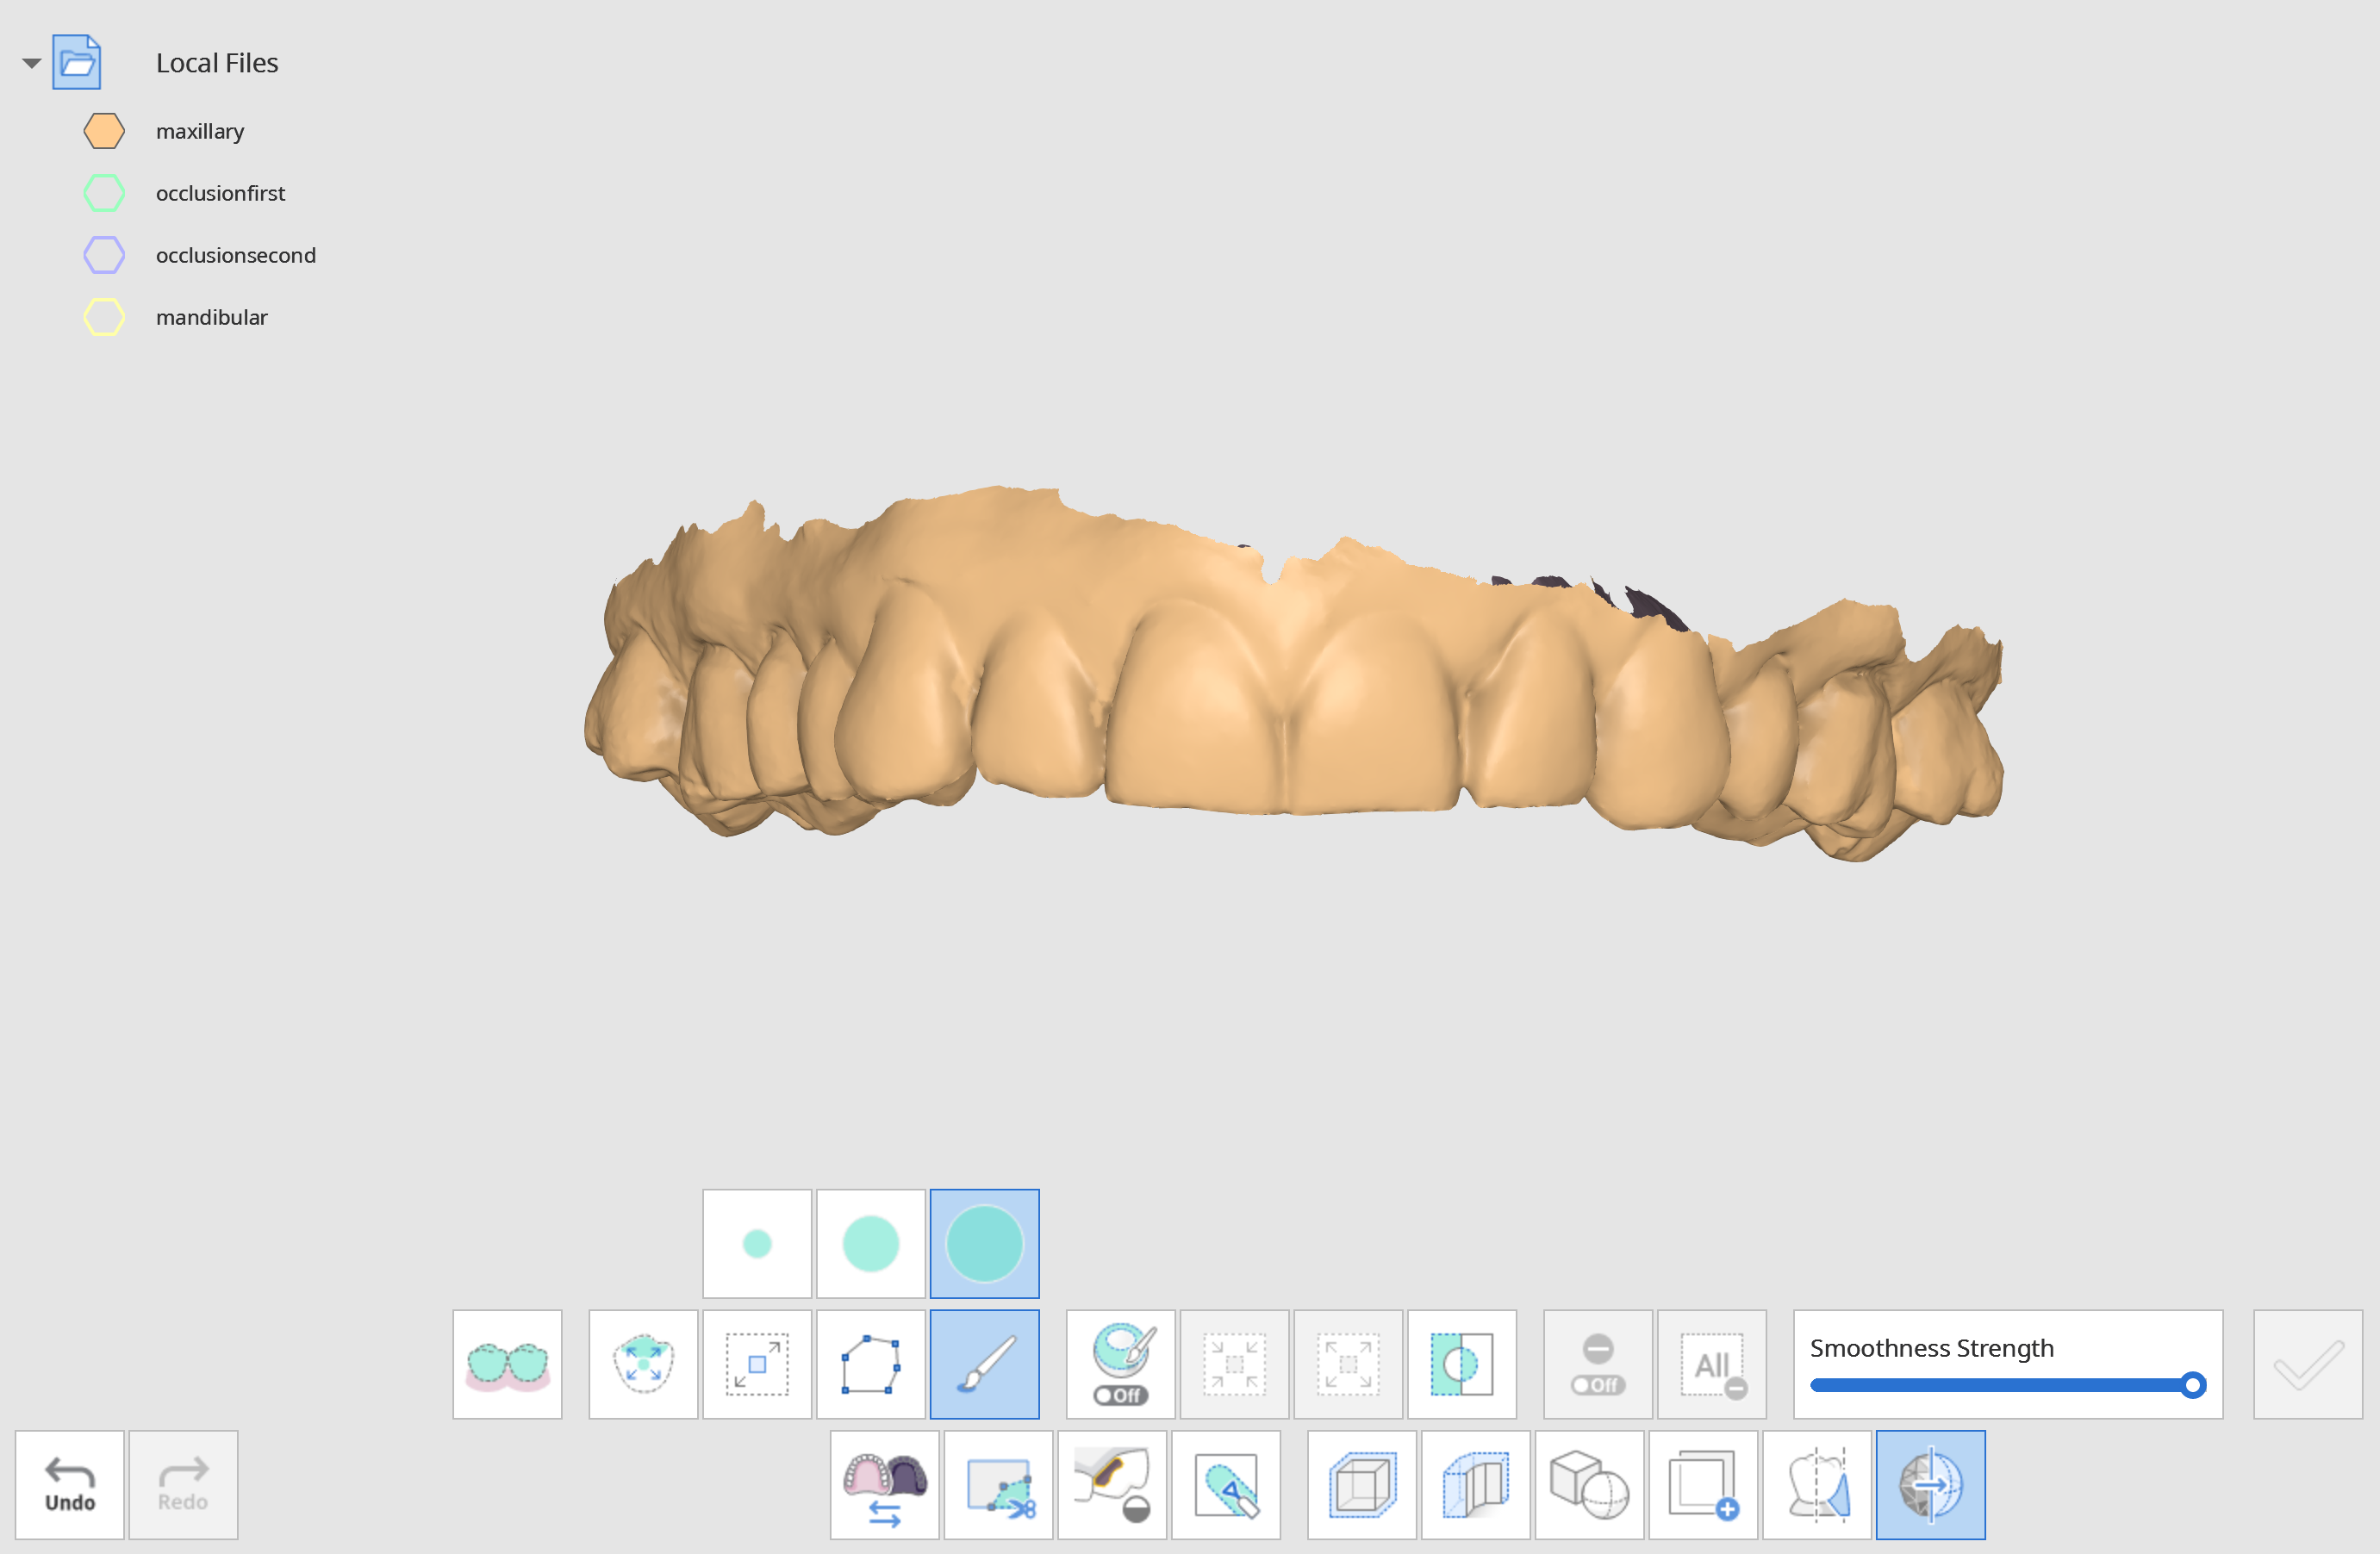Select the occlusionsecond file label
Image resolution: width=2380 pixels, height=1554 pixels.
236,255
